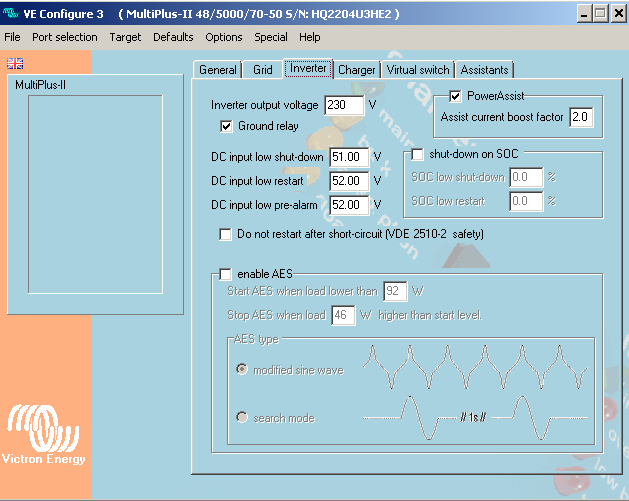Click the Start AES load watt field
This screenshot has height=501, width=629.
[395, 291]
